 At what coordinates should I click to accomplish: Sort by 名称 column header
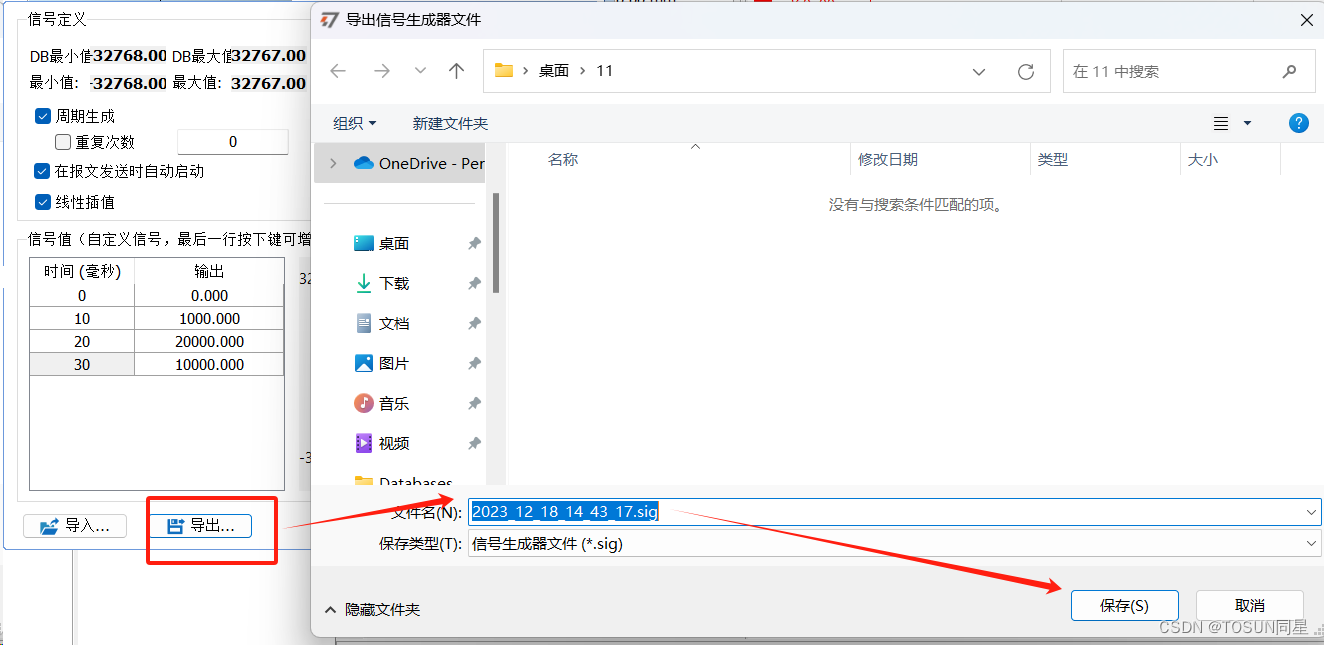click(563, 159)
